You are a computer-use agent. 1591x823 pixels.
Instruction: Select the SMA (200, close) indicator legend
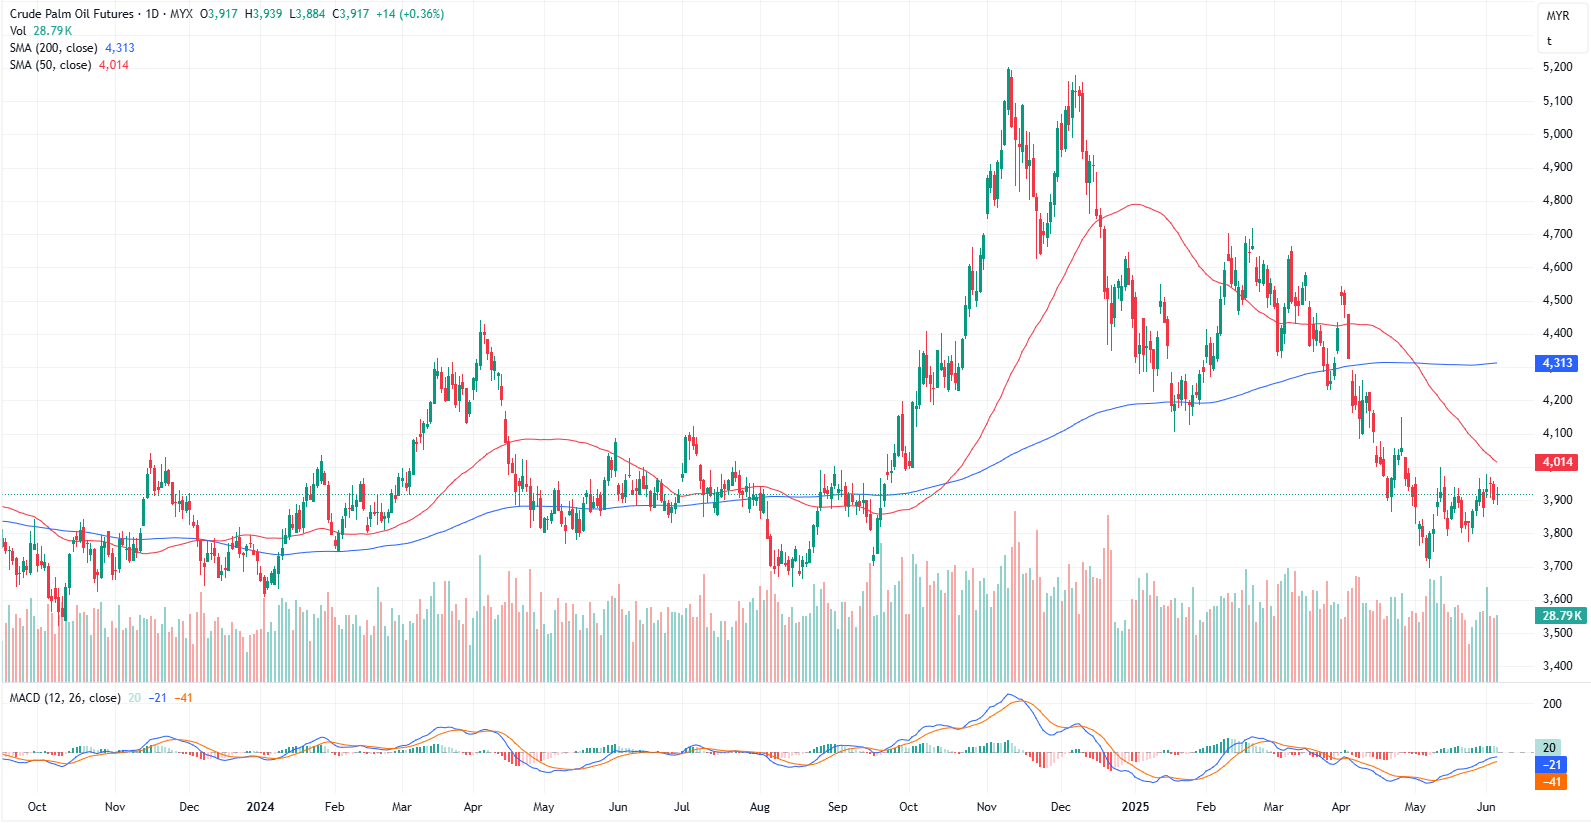(54, 48)
